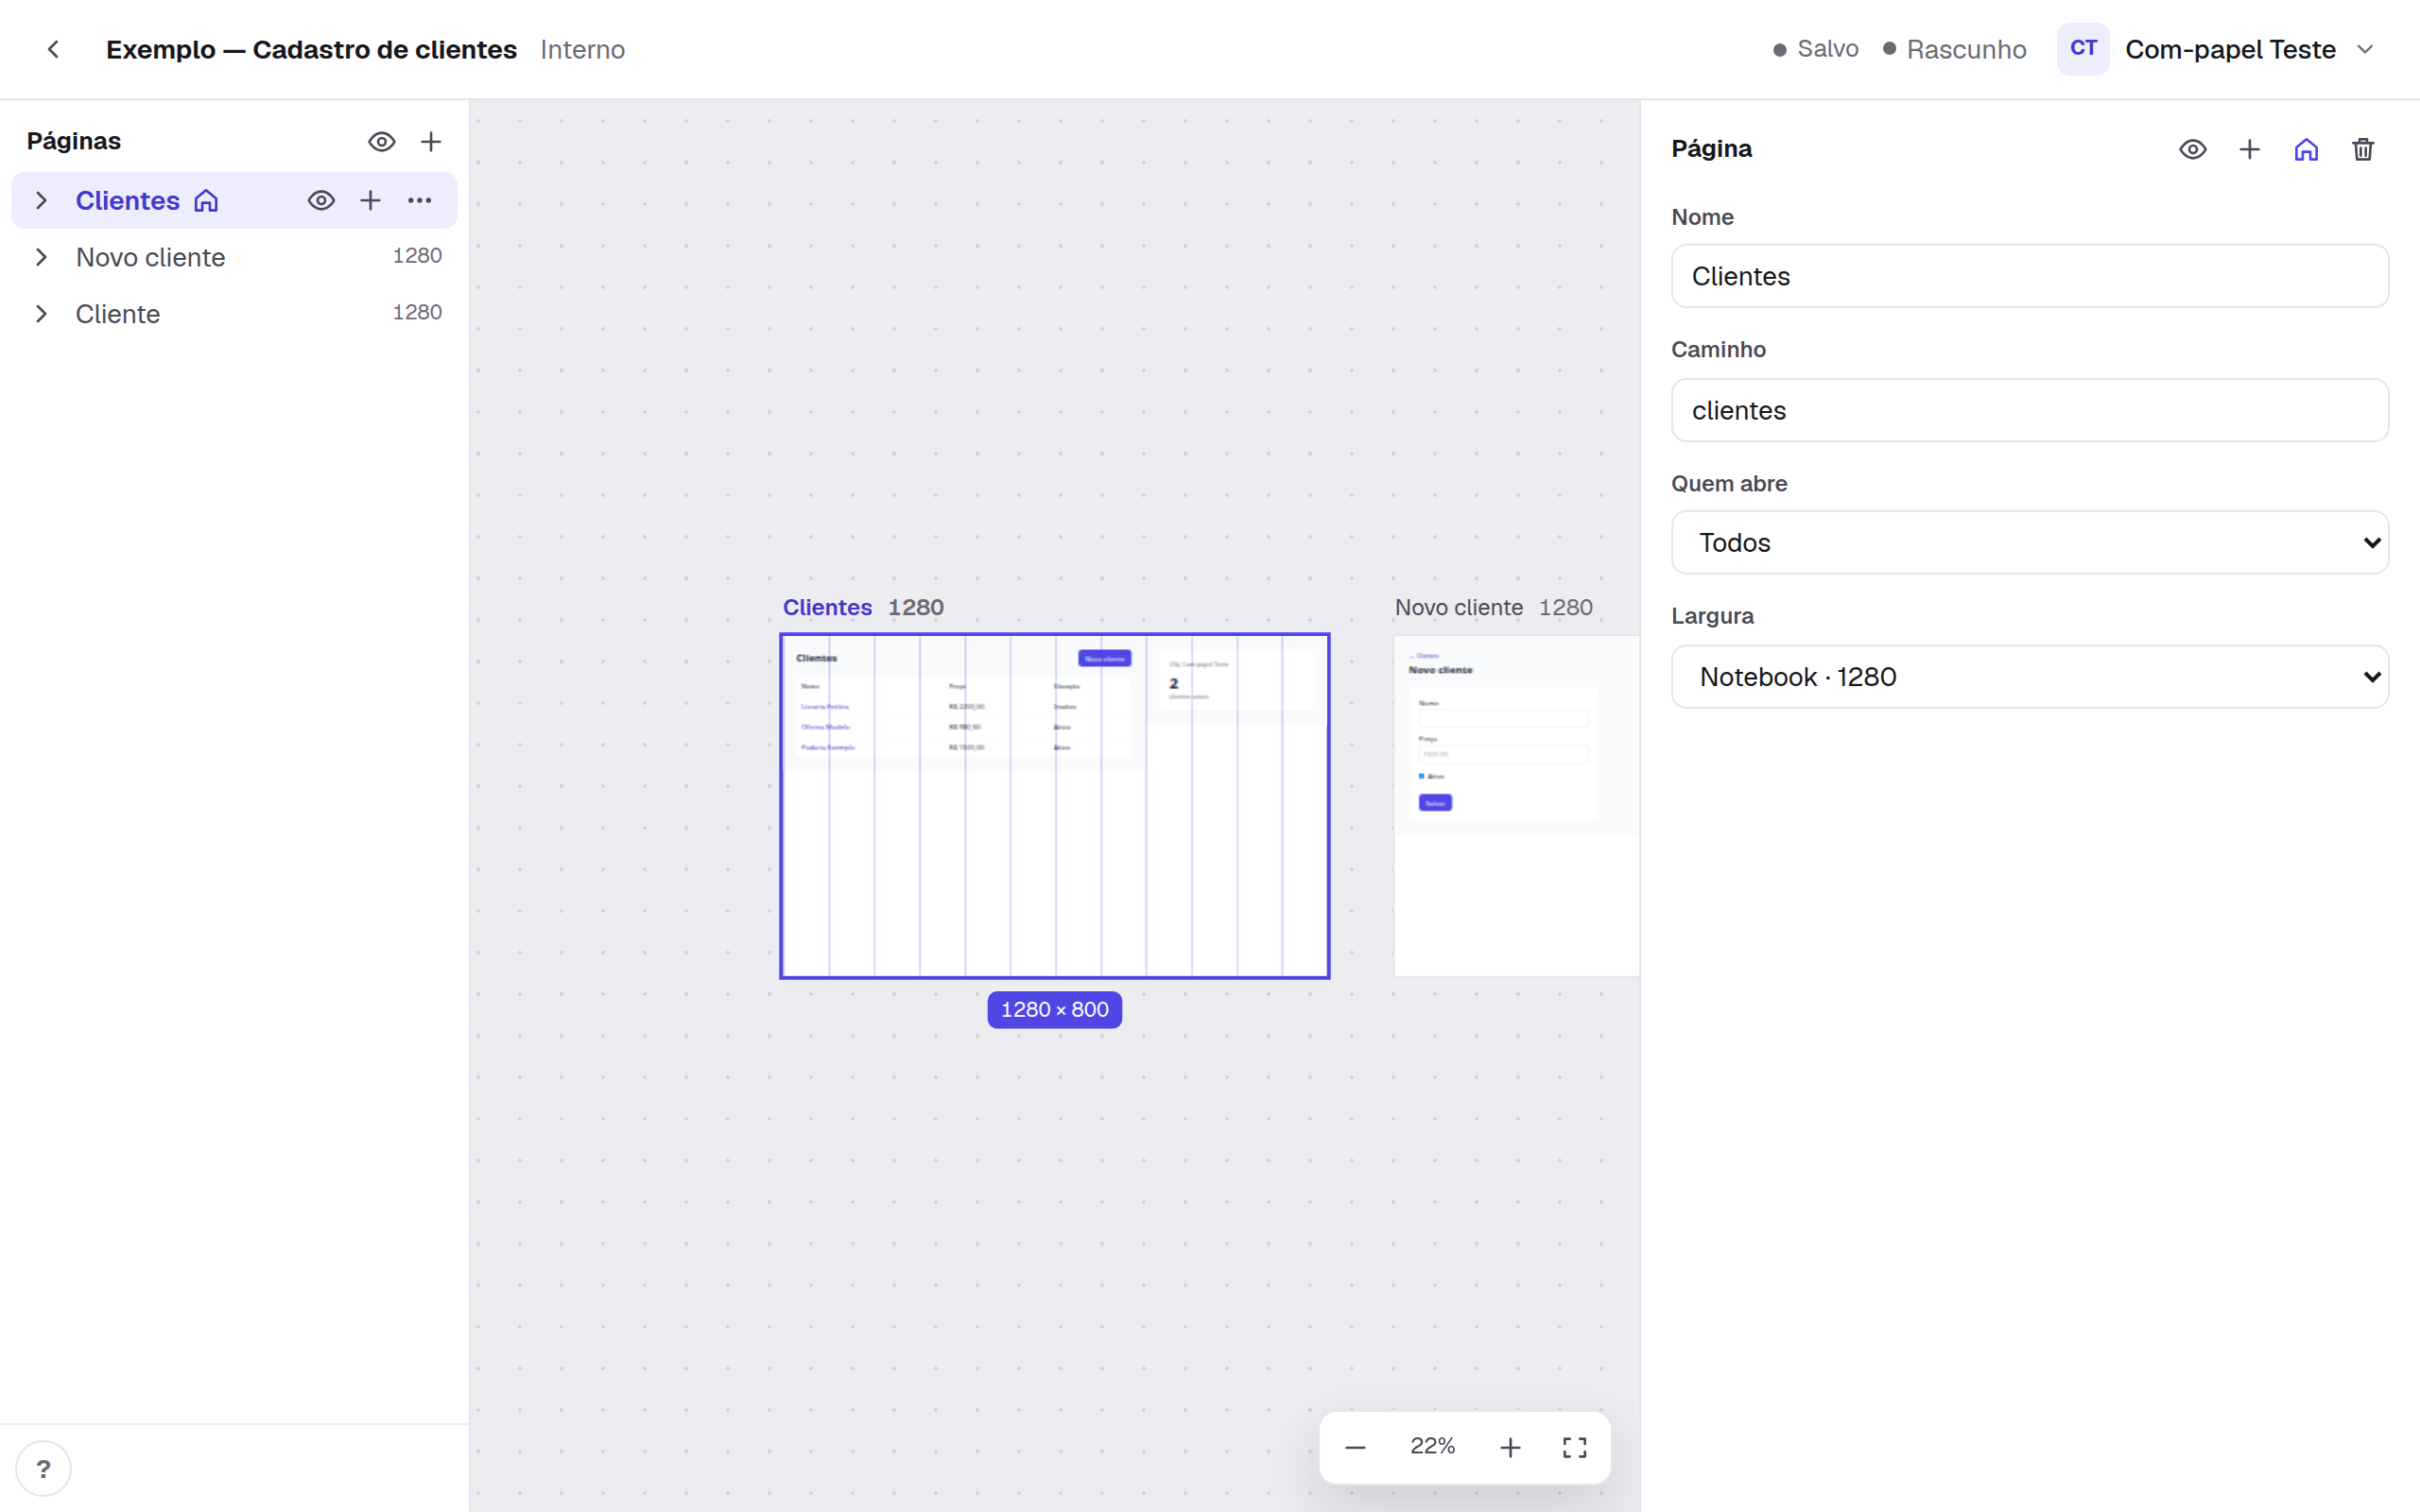Expand the Cliente page tree

point(41,314)
